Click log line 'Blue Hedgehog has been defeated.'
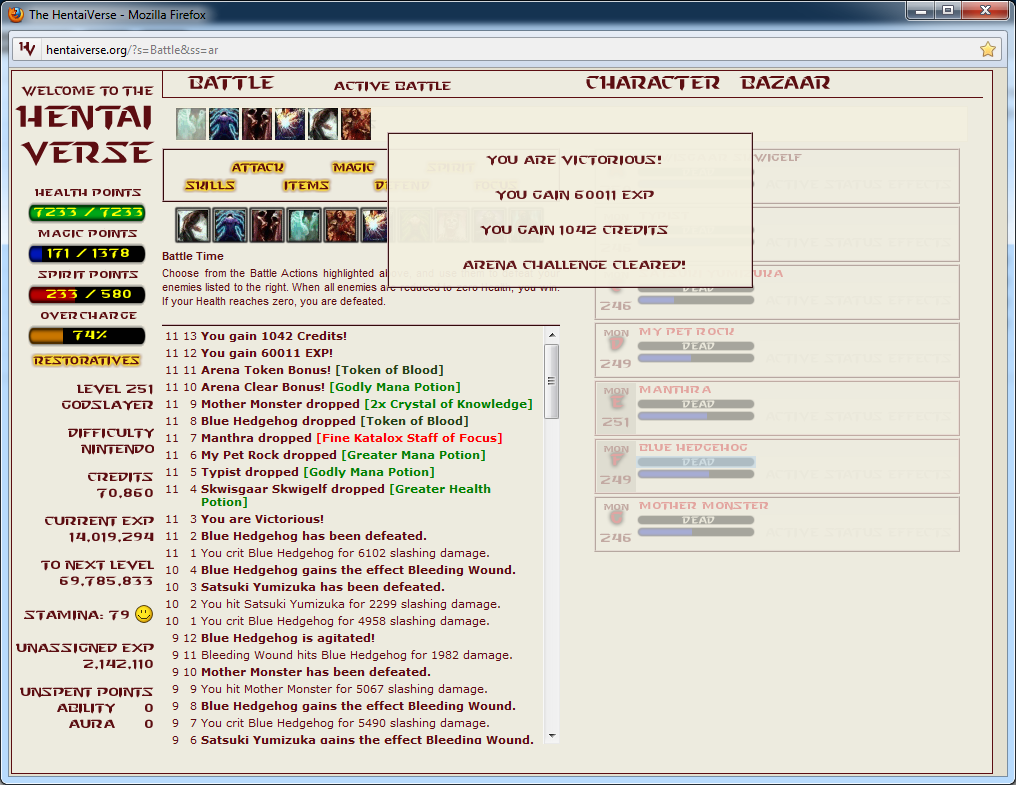Viewport: 1016px width, 785px height. pos(314,535)
